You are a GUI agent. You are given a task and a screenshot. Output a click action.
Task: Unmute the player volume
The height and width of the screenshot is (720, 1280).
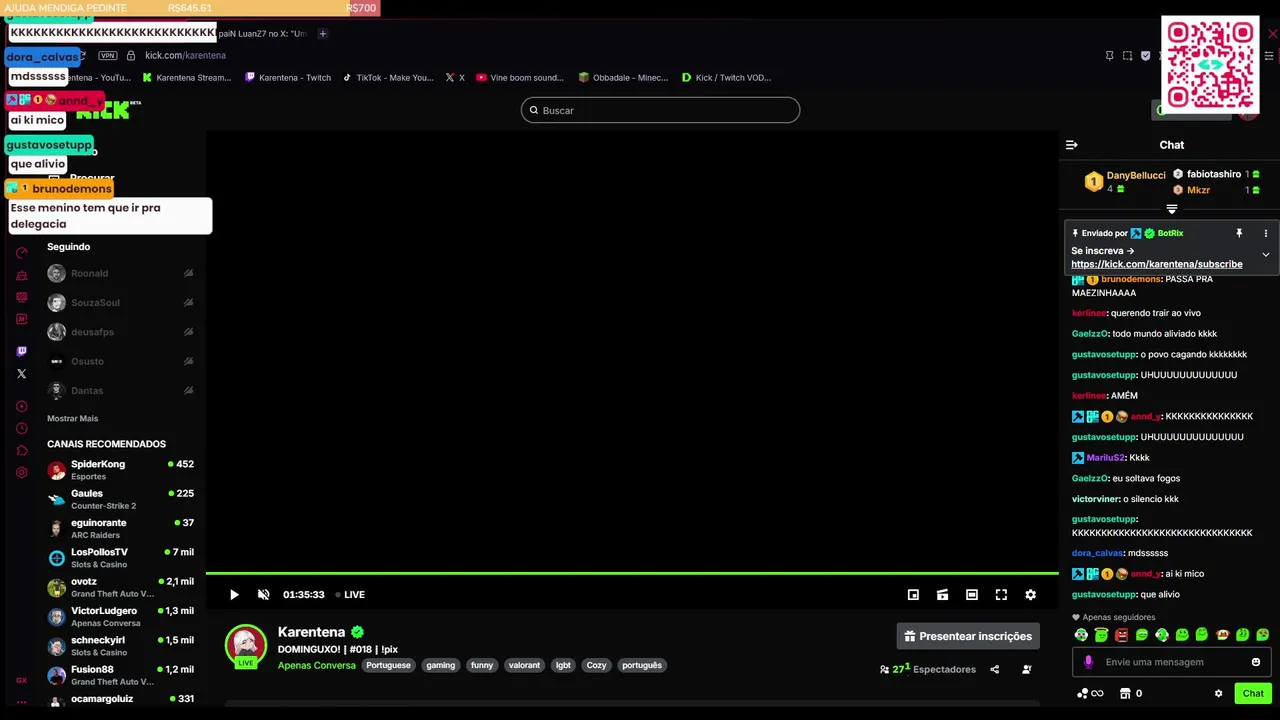pyautogui.click(x=263, y=594)
